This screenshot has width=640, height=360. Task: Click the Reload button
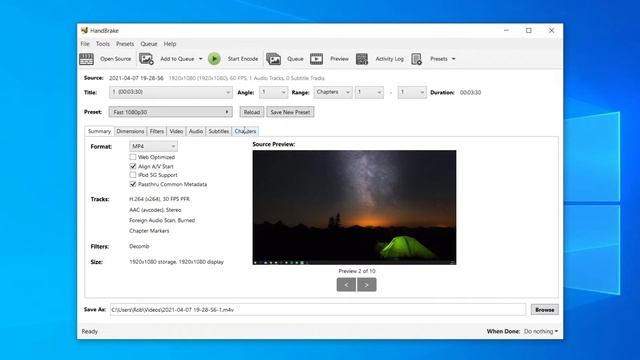point(252,112)
